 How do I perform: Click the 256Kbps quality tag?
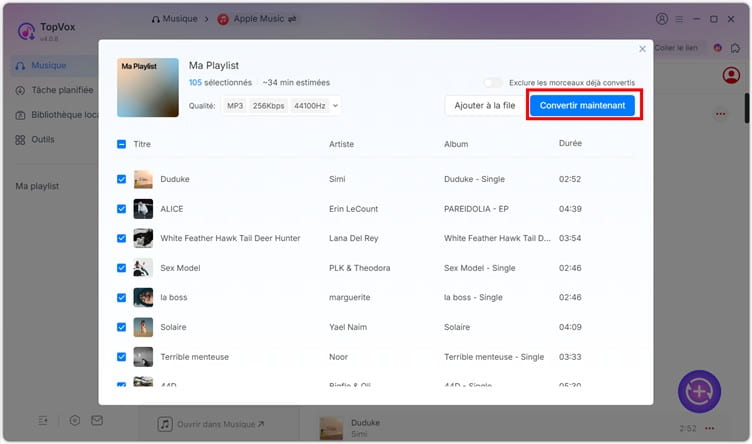point(269,105)
